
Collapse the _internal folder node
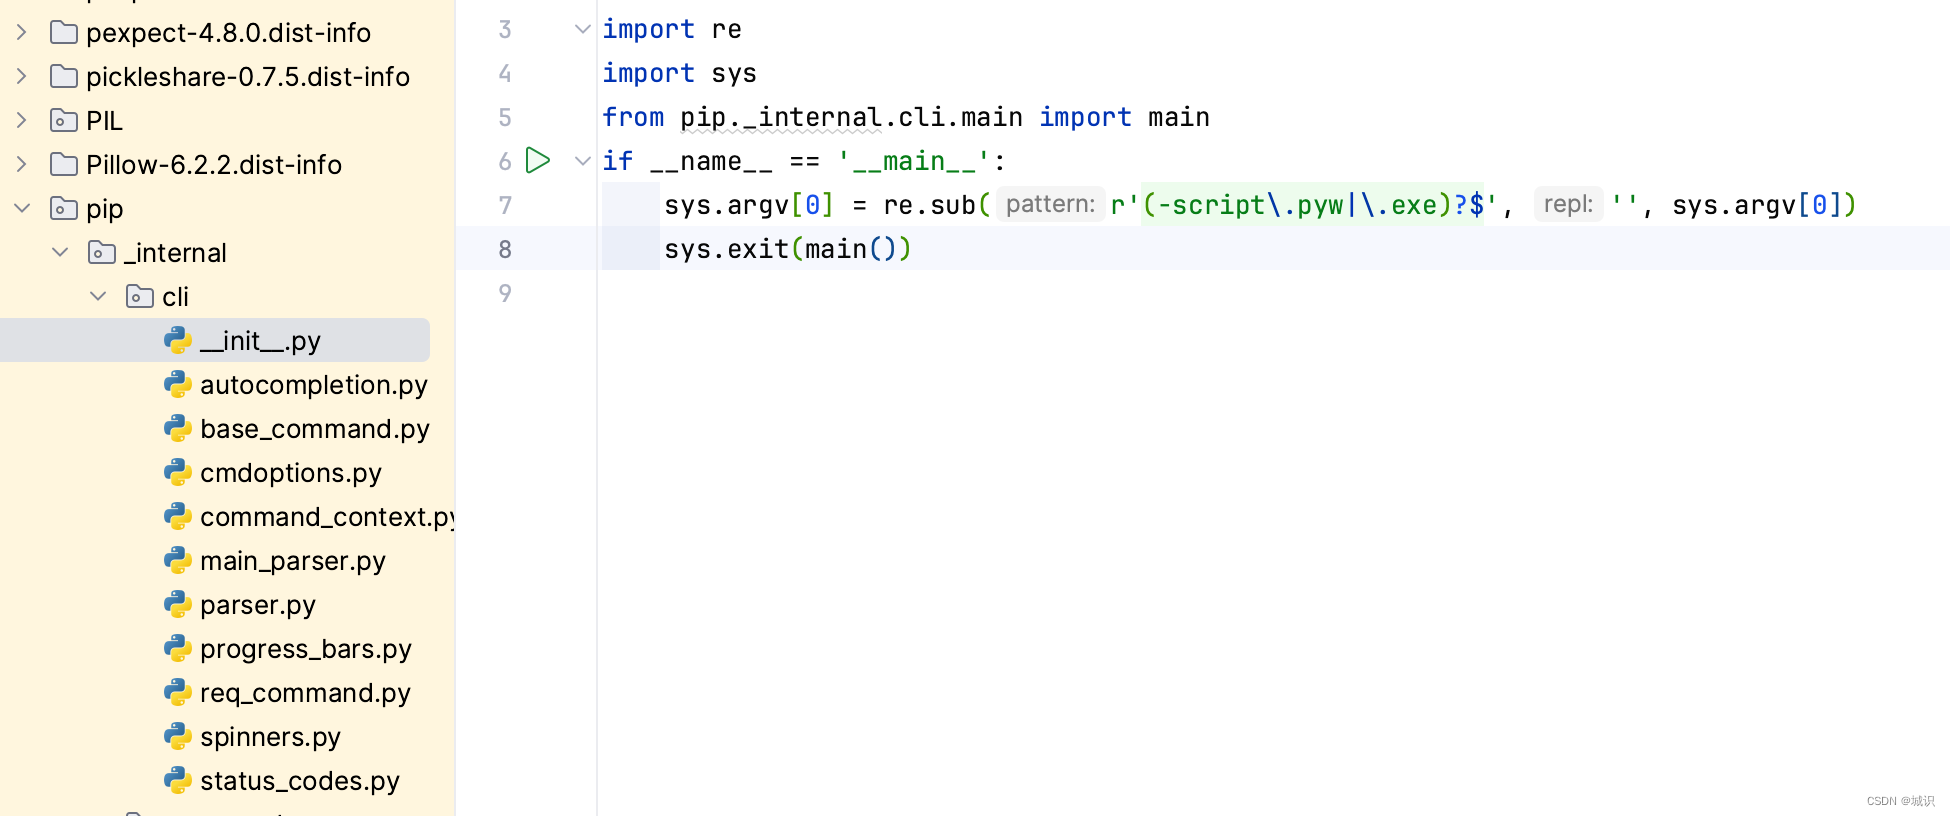point(60,253)
